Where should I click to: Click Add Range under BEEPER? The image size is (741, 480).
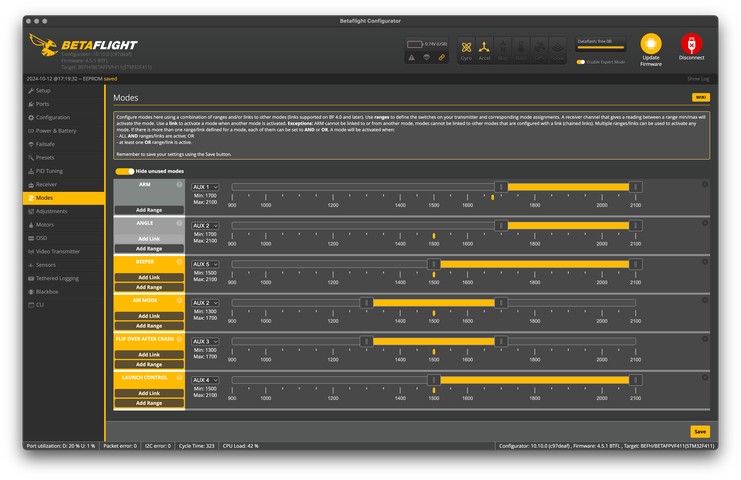pos(149,287)
